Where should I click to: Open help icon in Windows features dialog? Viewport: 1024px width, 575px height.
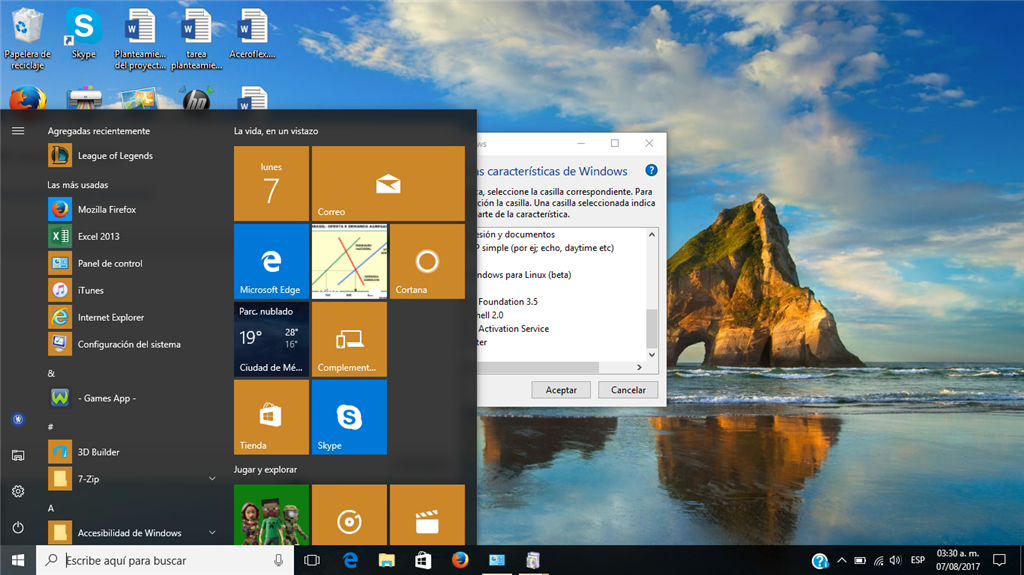pyautogui.click(x=651, y=171)
